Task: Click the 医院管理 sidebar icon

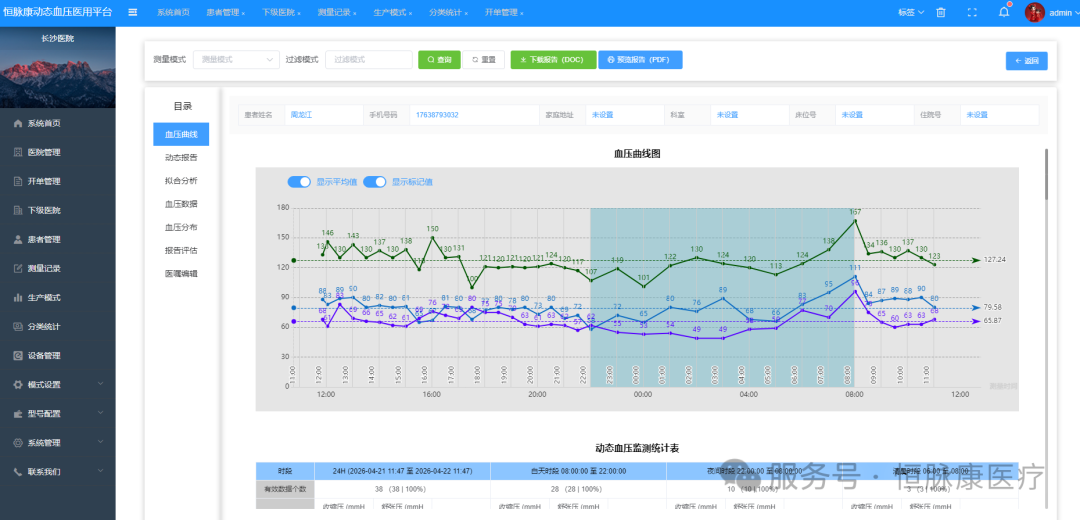Action: coord(18,152)
